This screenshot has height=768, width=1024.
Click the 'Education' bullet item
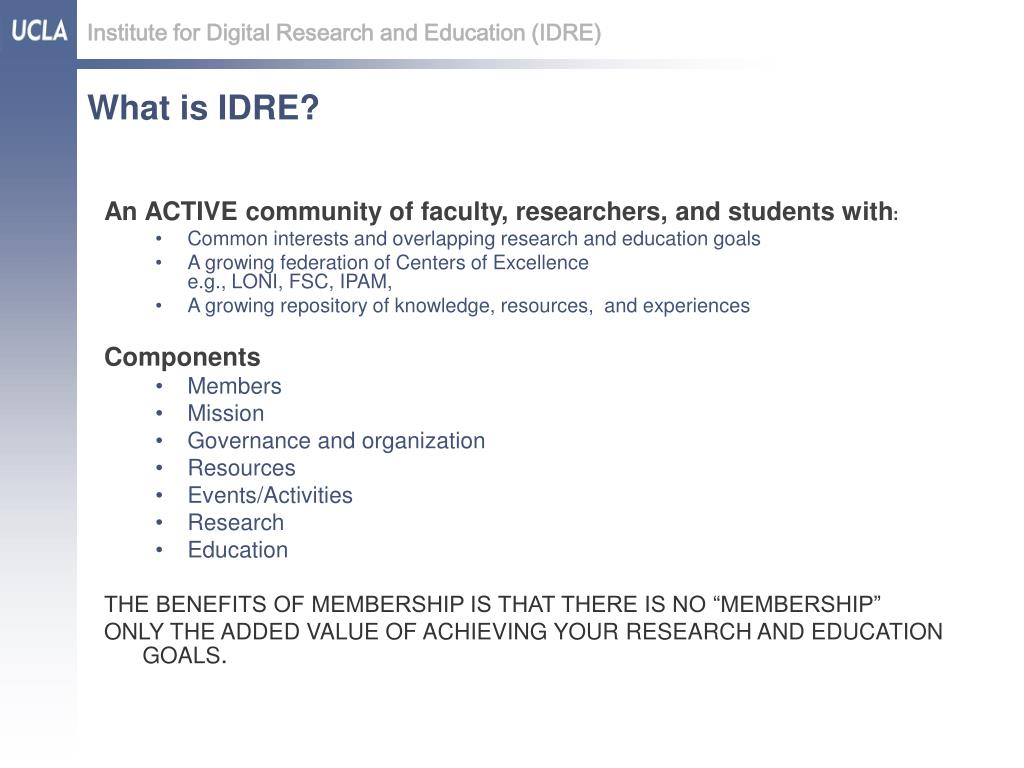pos(238,550)
